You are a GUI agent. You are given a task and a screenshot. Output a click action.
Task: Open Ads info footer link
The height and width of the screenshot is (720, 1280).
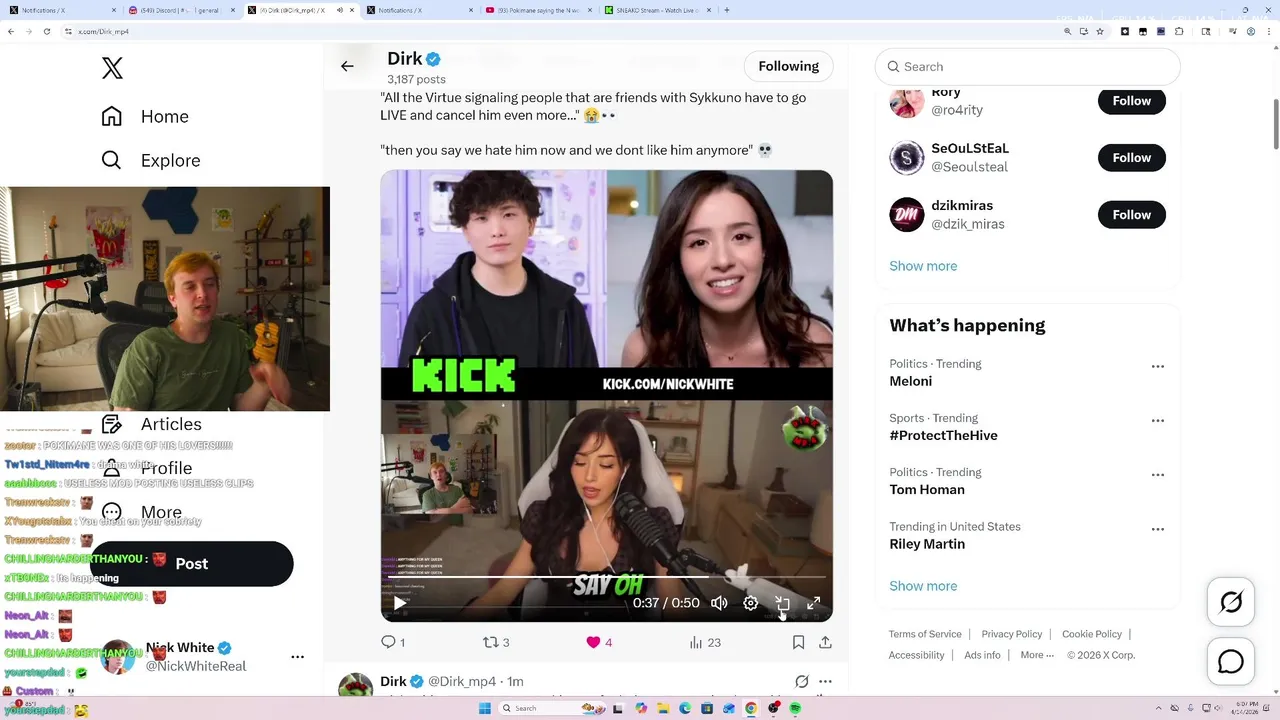(x=982, y=655)
